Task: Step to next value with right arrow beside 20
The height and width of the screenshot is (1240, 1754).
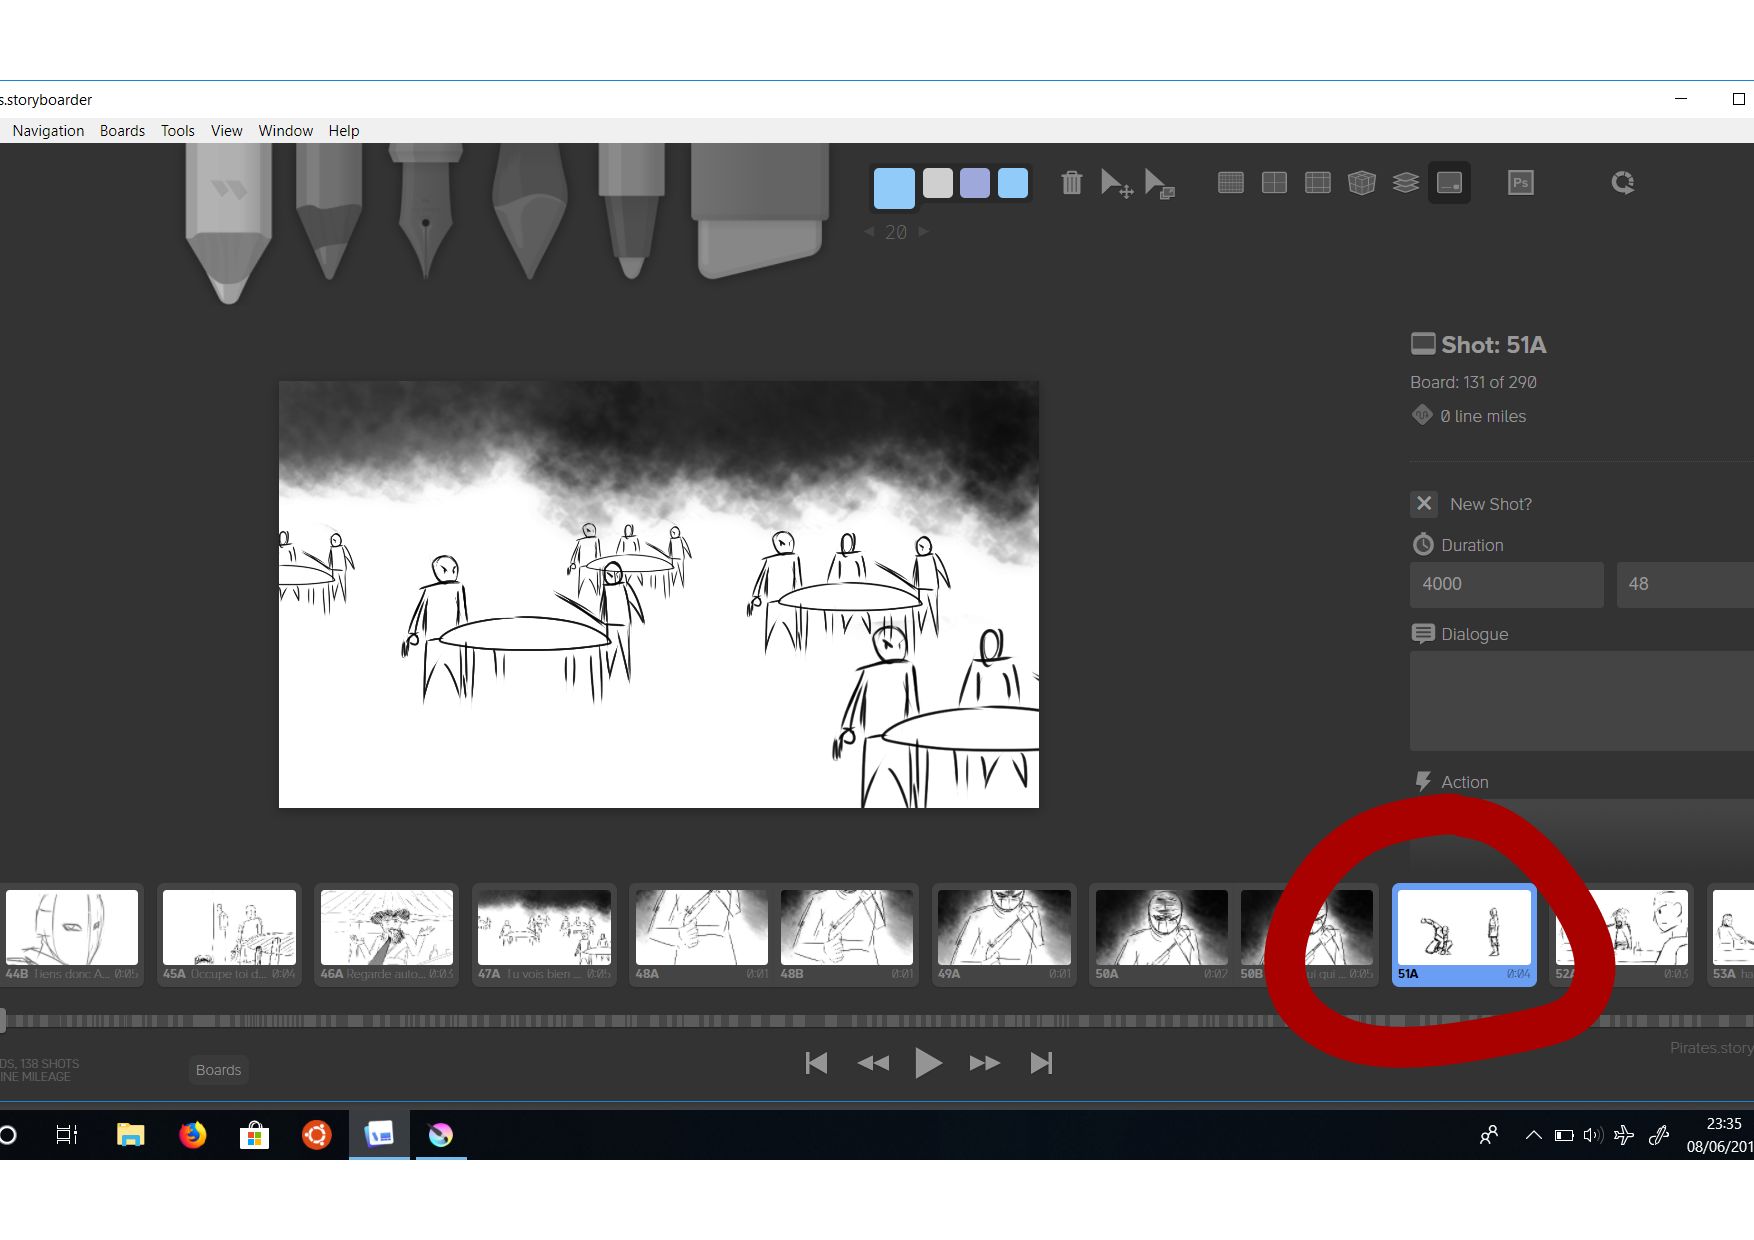Action: click(922, 231)
